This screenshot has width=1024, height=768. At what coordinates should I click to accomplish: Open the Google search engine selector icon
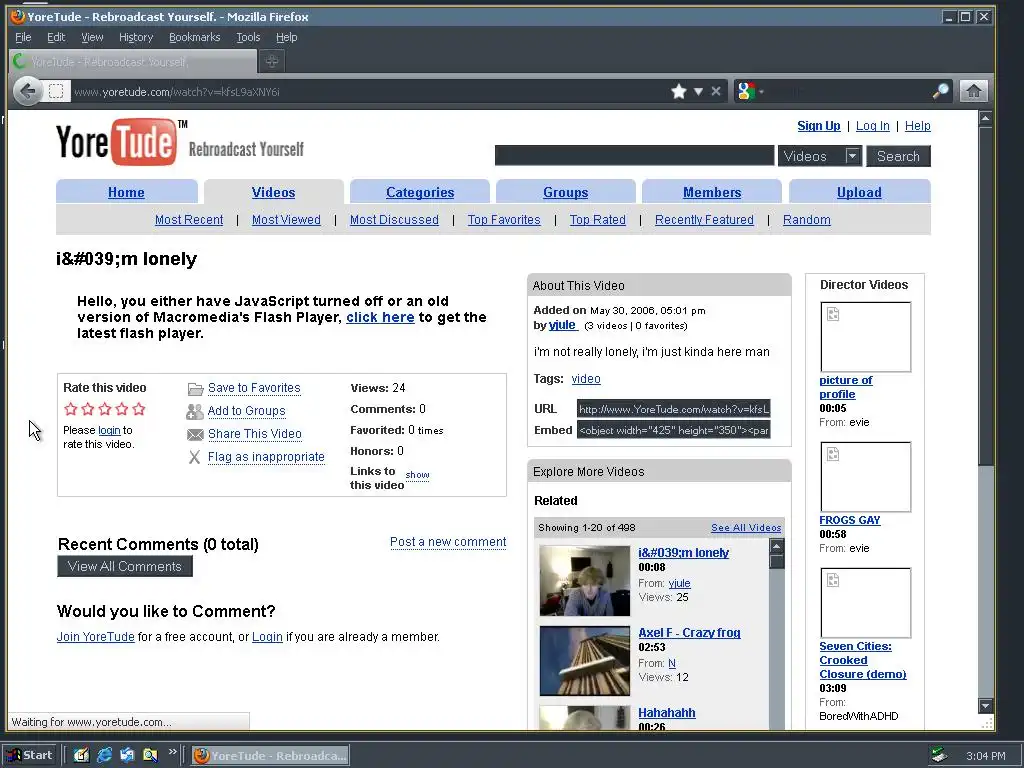(x=746, y=91)
